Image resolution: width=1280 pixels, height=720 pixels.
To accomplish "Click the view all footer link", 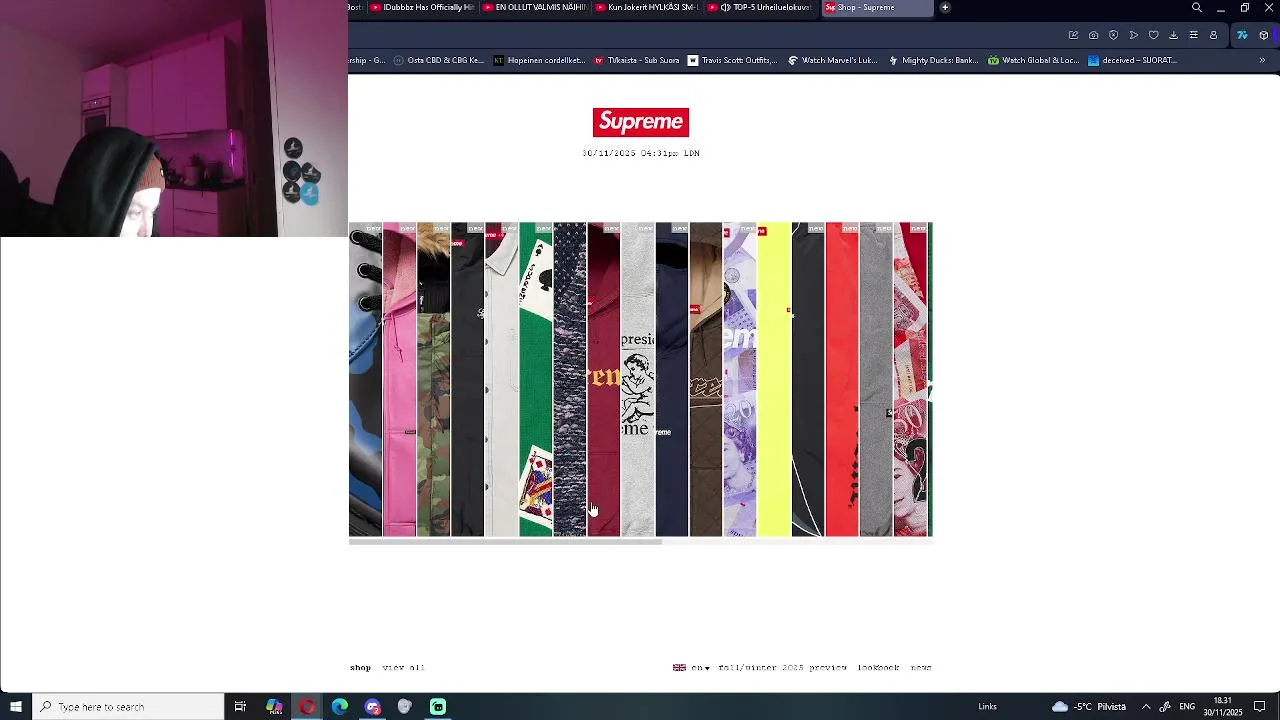I will (403, 667).
